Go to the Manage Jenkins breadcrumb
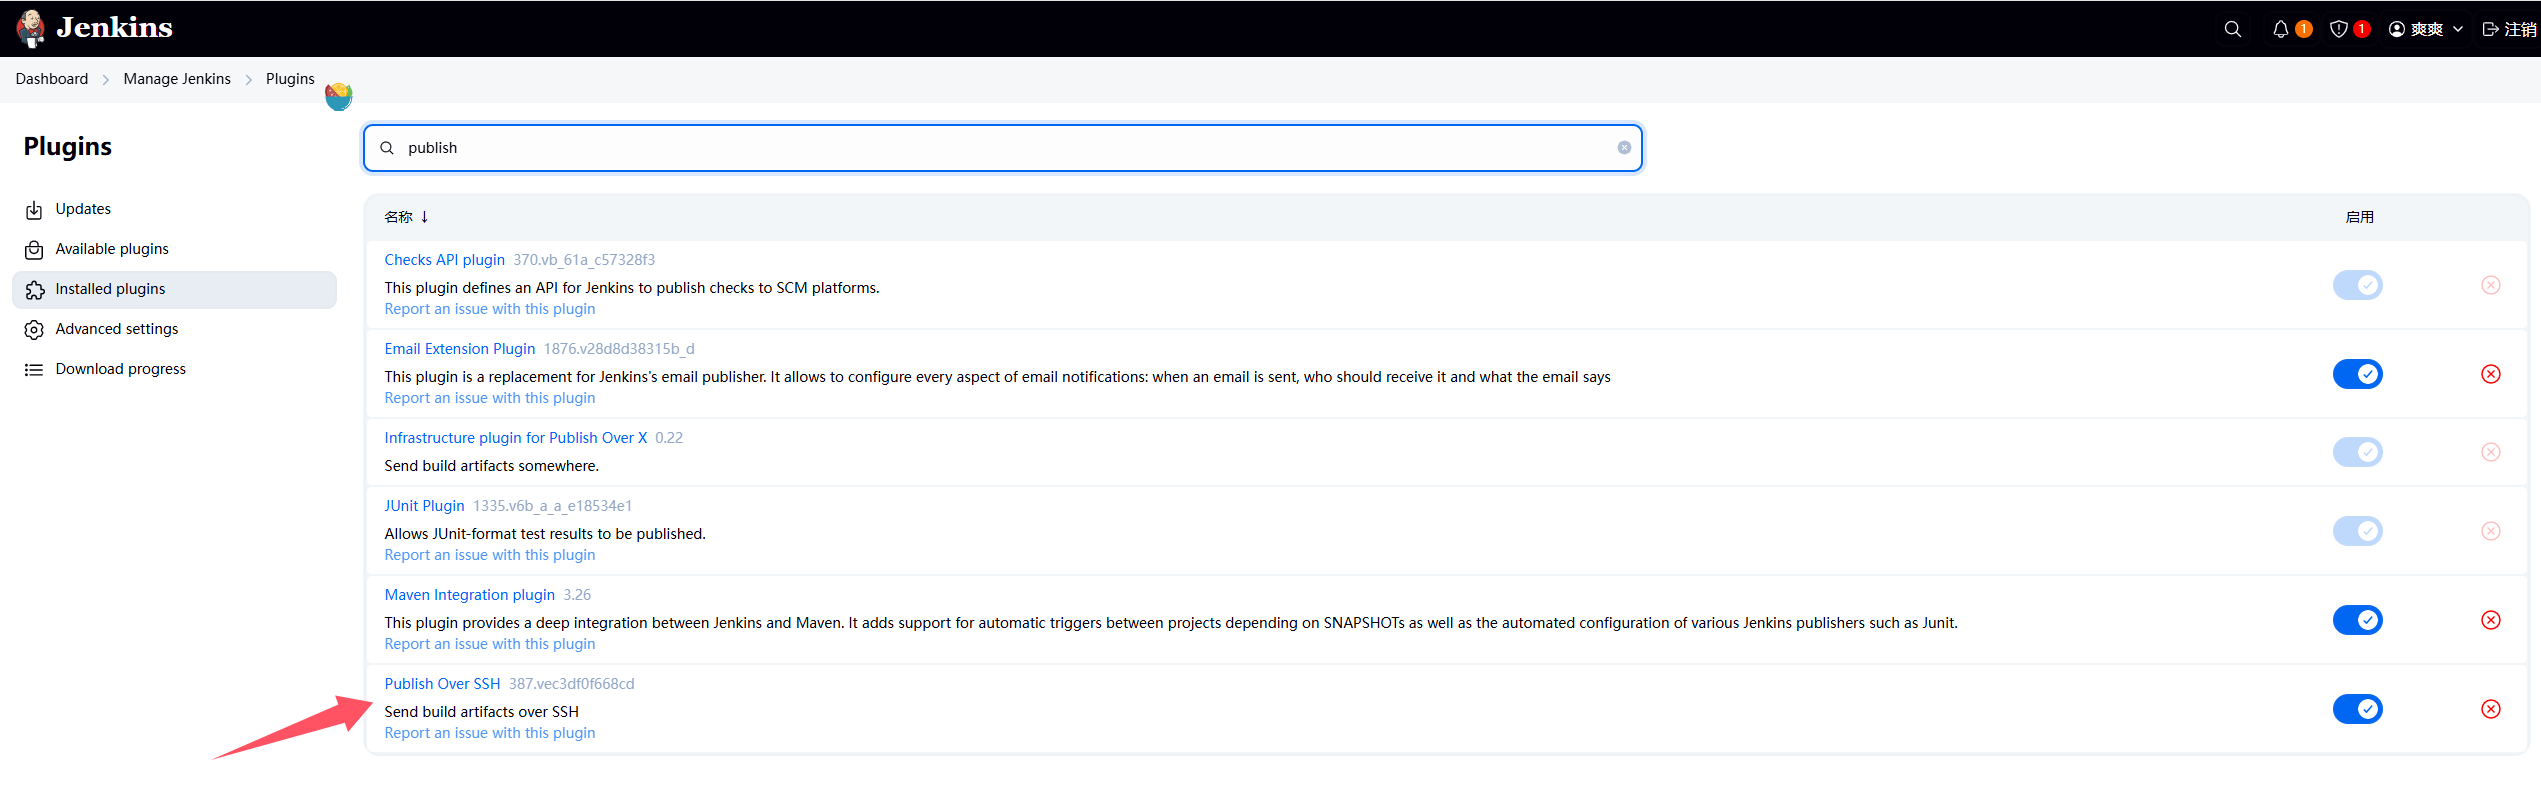The height and width of the screenshot is (791, 2541). click(x=177, y=79)
